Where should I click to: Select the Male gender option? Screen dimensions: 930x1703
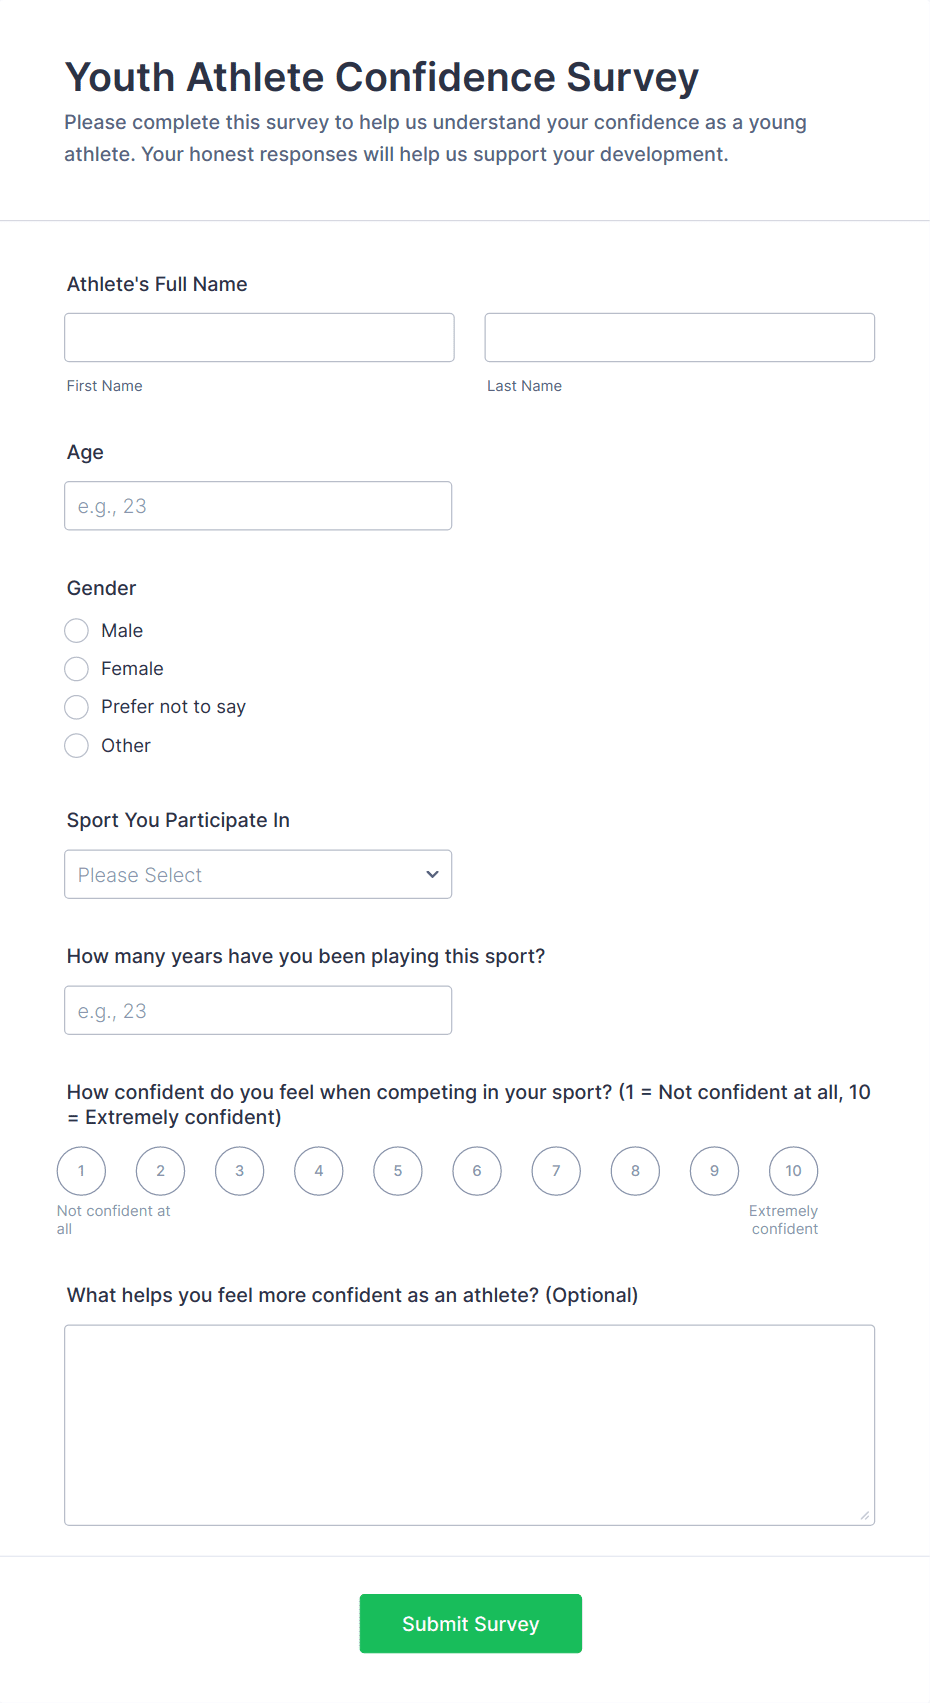tap(77, 631)
